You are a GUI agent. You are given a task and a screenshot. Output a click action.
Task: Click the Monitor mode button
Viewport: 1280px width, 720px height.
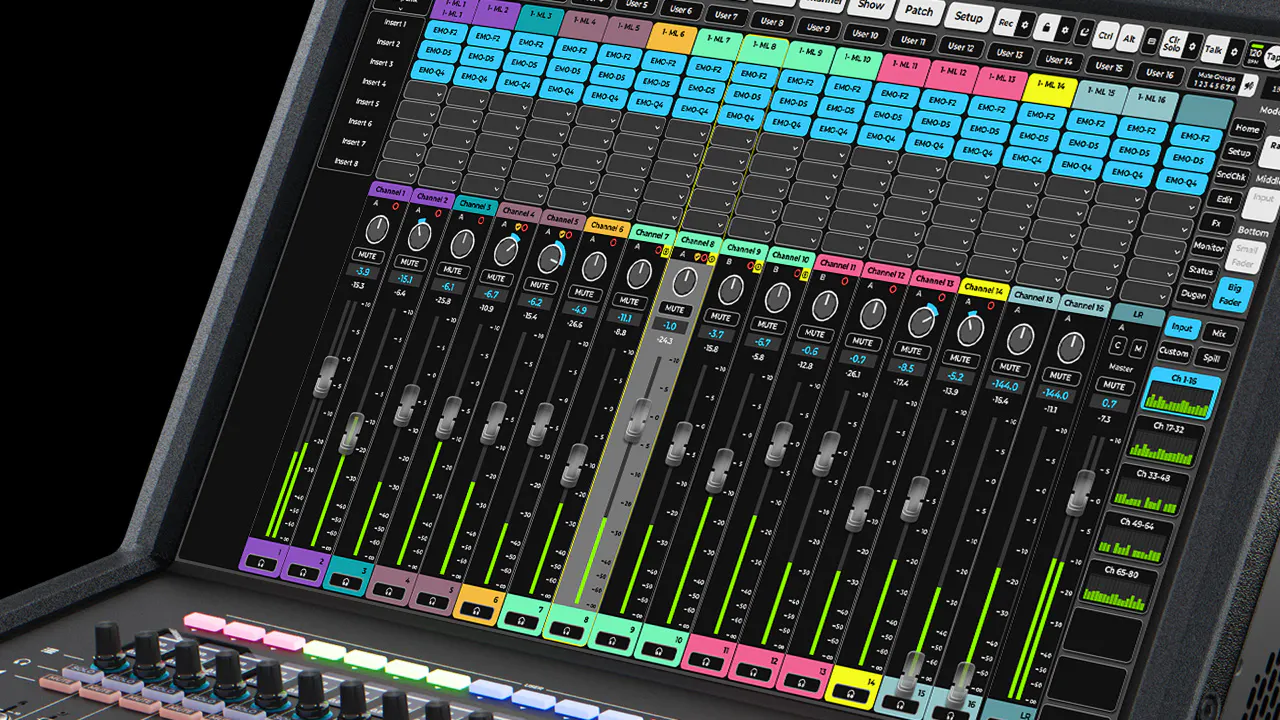point(1208,246)
